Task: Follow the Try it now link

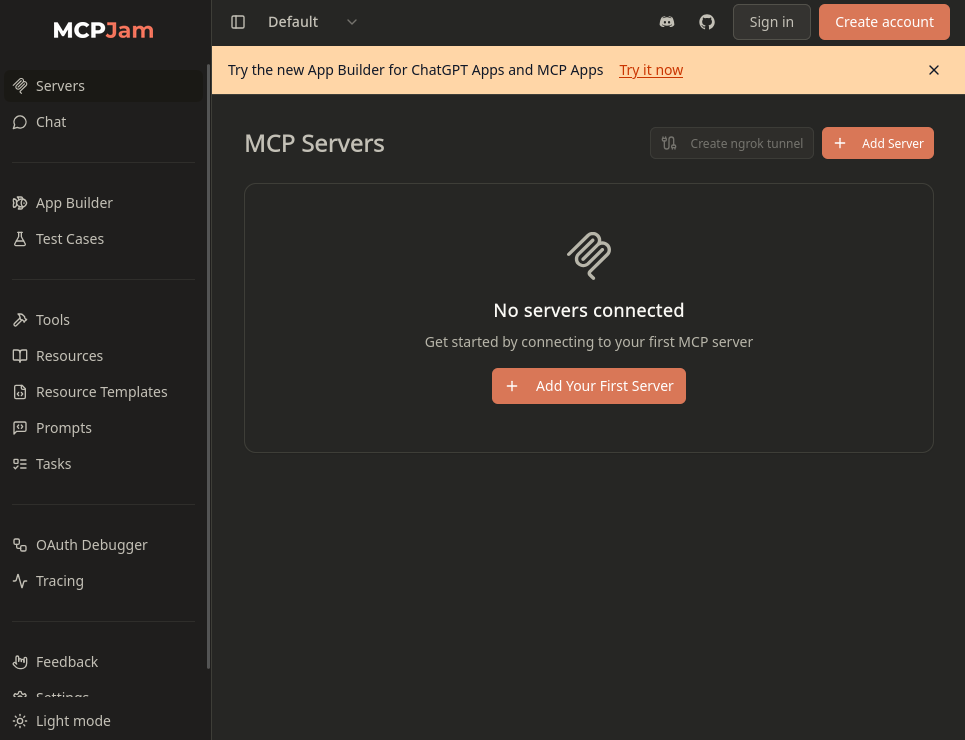Action: tap(651, 70)
